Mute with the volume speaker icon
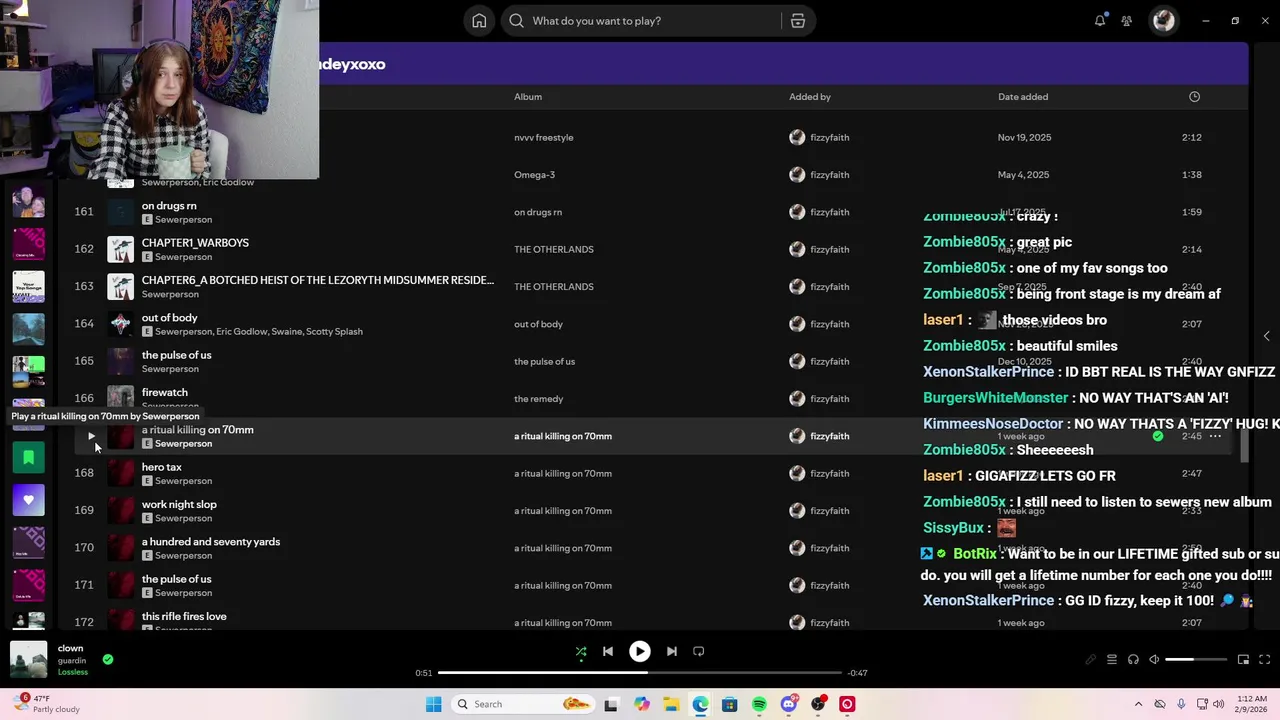This screenshot has height=720, width=1280. (1154, 660)
